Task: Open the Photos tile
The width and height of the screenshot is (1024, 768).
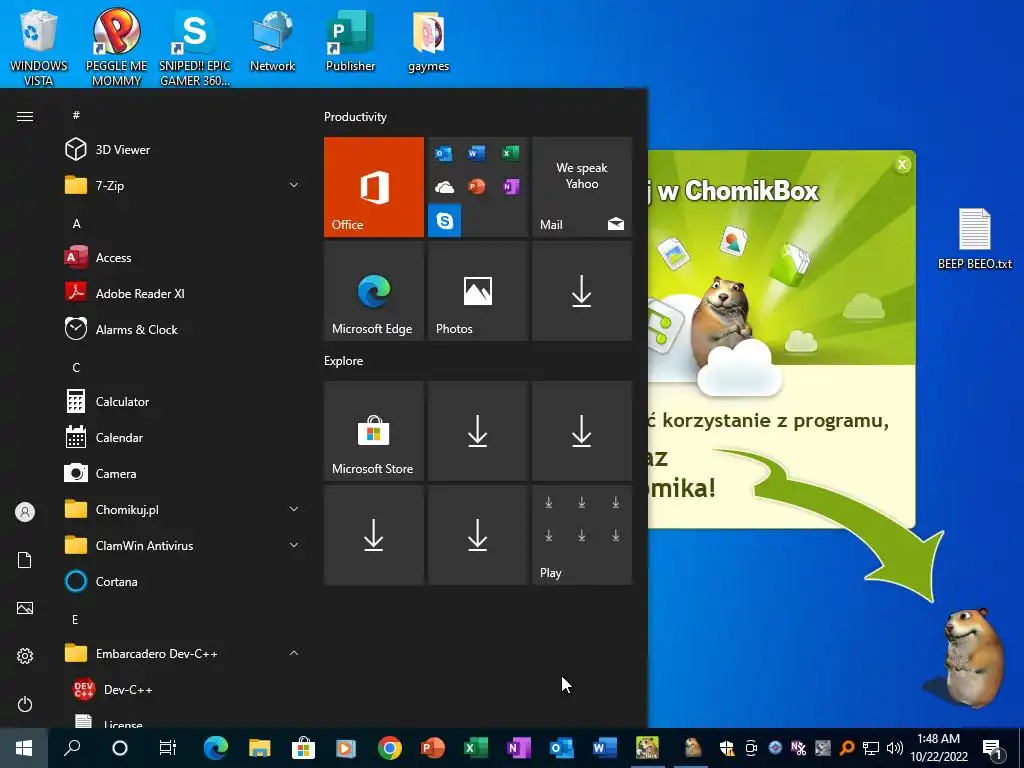Action: pos(477,291)
